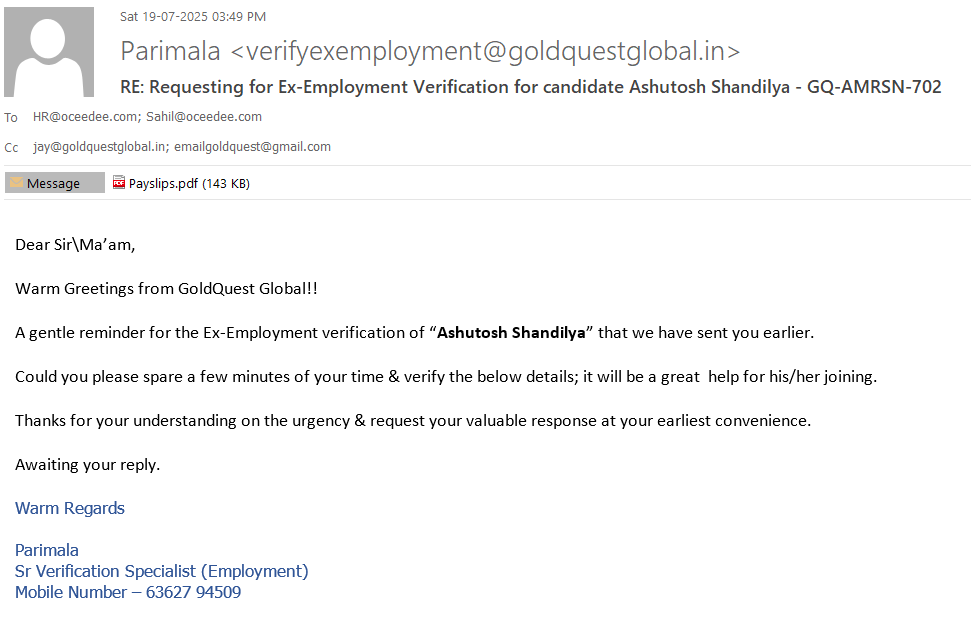Click the sender's profile avatar picture
The height and width of the screenshot is (617, 971).
click(x=49, y=52)
